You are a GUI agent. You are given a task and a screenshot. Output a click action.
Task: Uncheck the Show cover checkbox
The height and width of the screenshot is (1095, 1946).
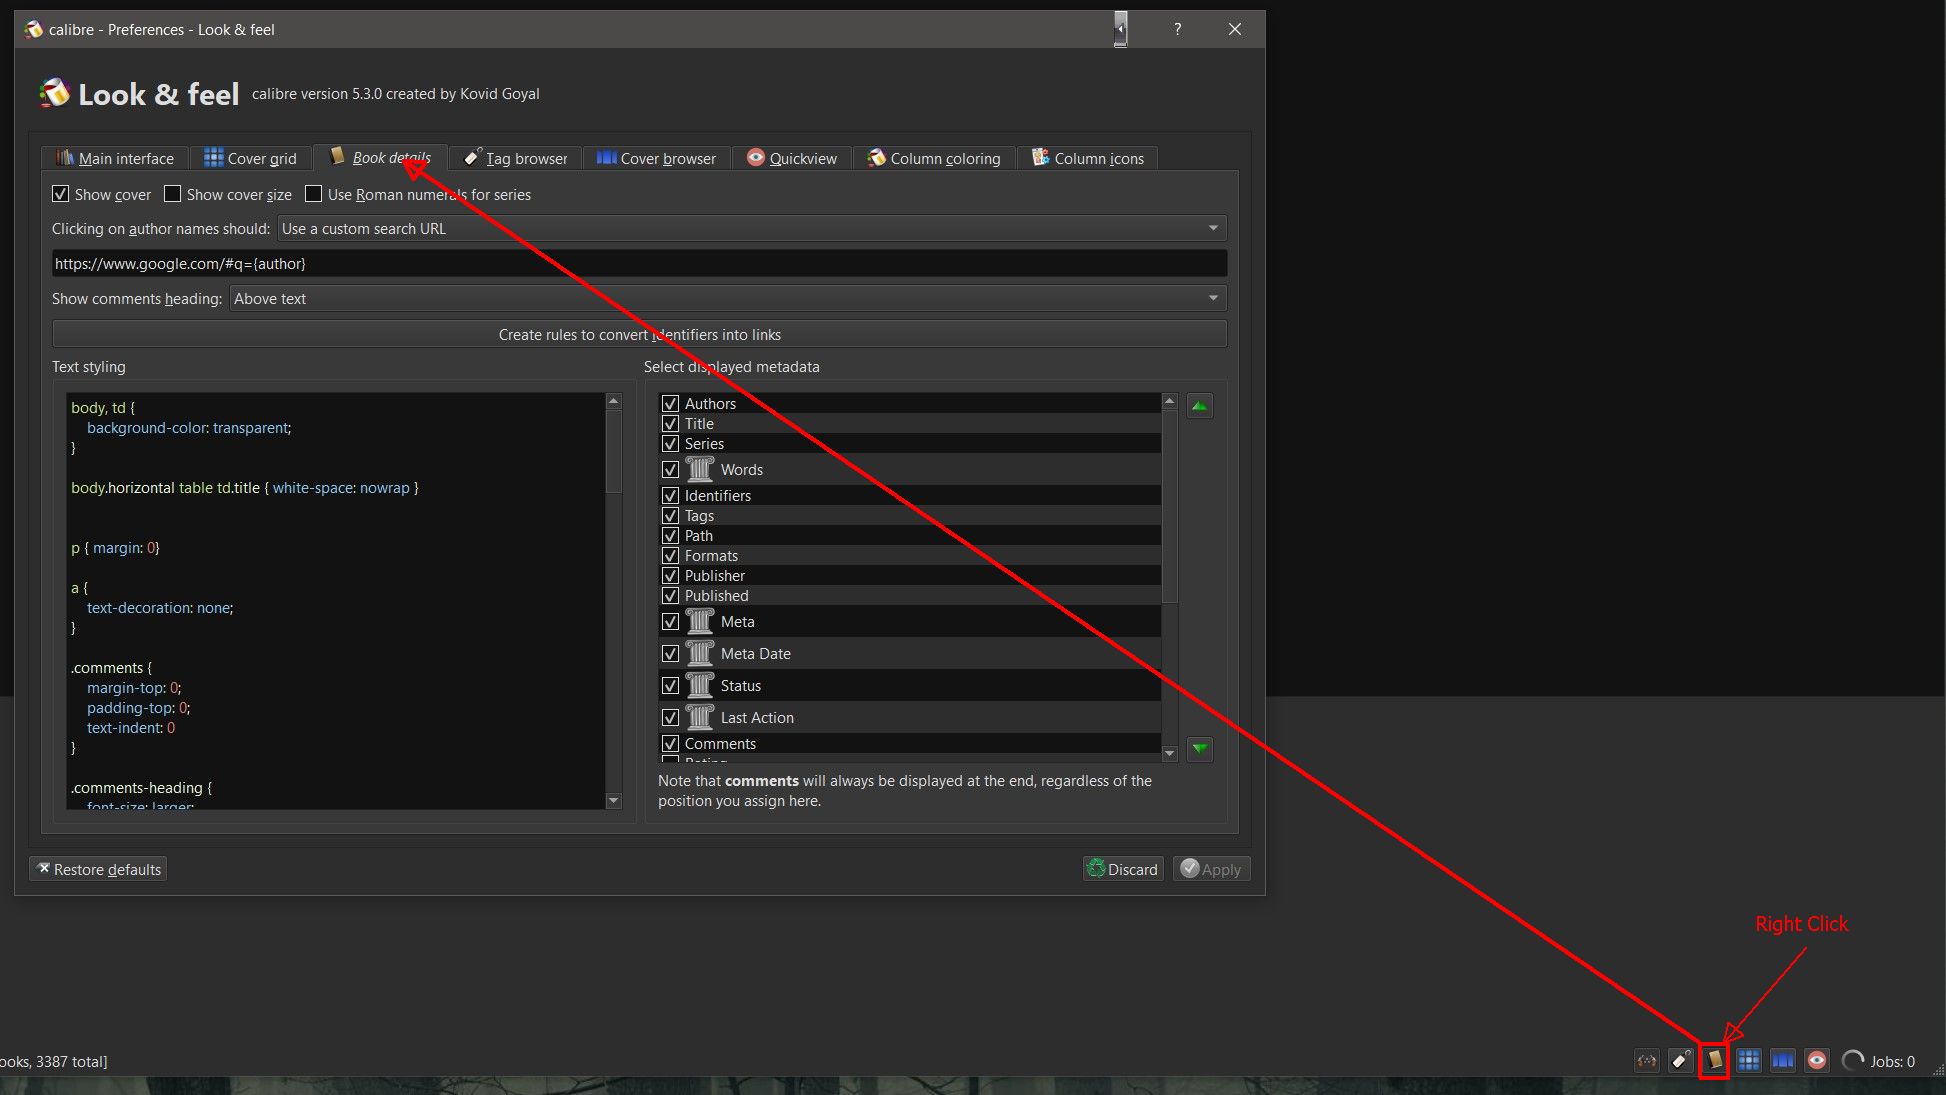point(61,194)
